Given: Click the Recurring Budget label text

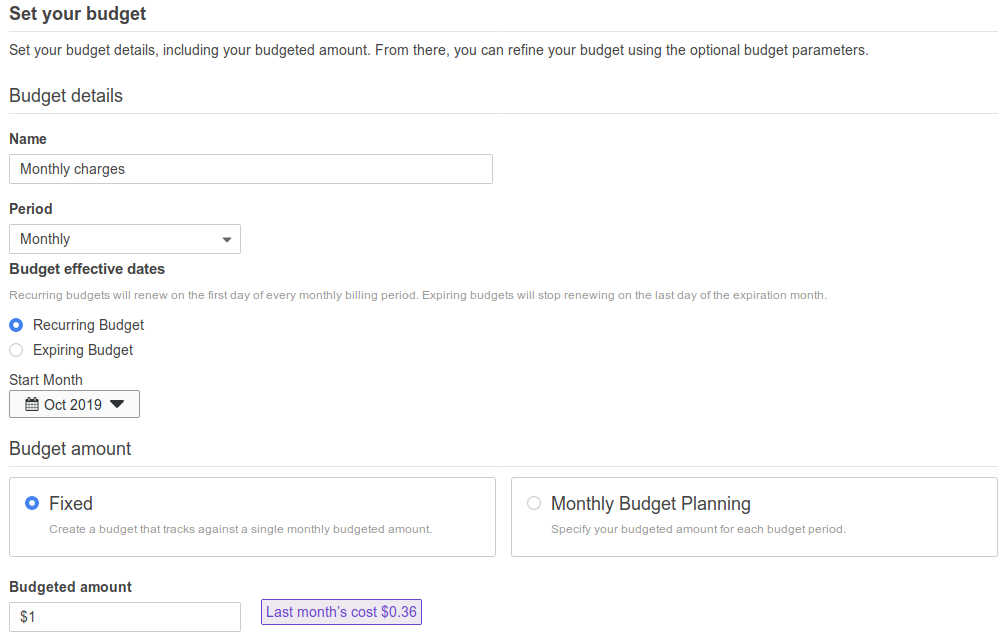Looking at the screenshot, I should (88, 325).
